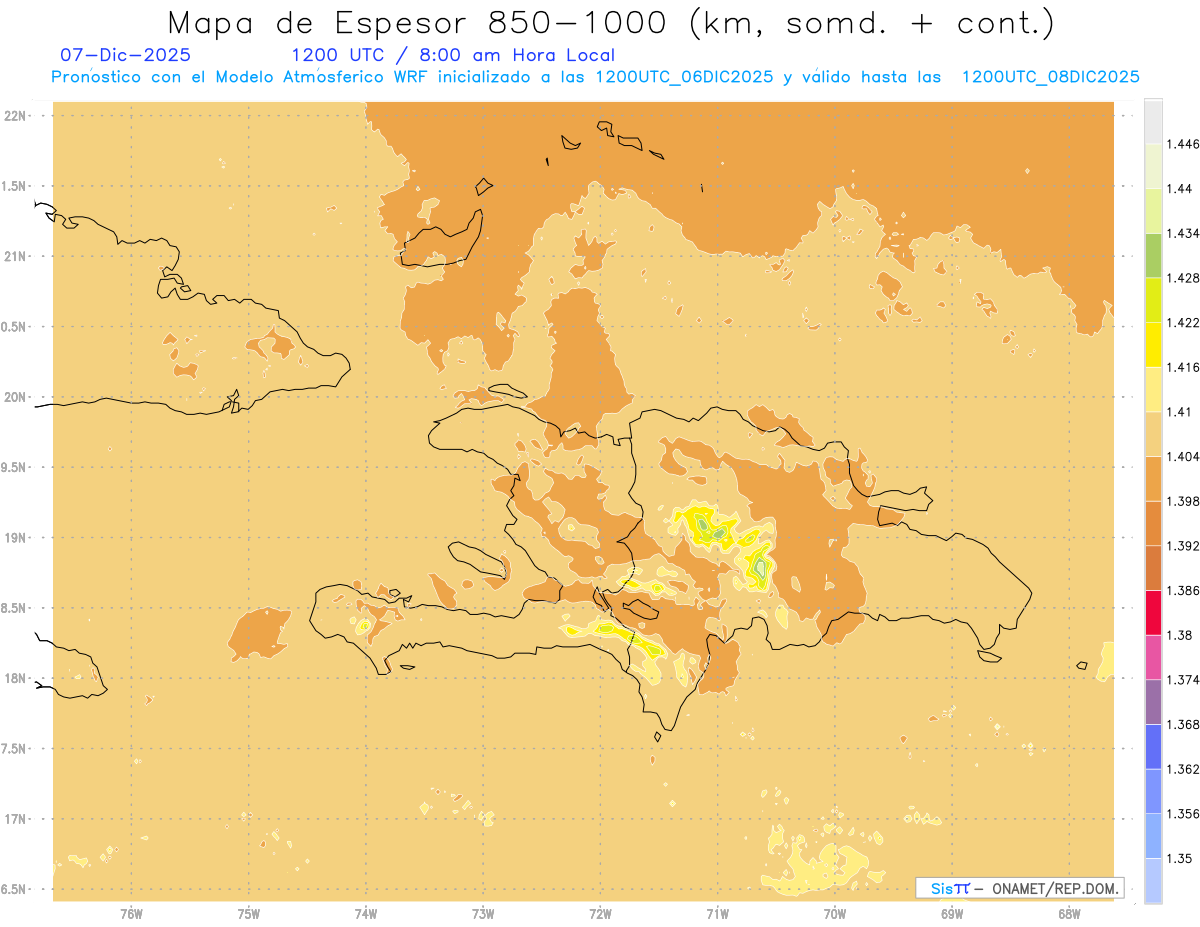Pick the gray swatch above 1.446
Screen dimensions: 1200x927
point(1153,121)
